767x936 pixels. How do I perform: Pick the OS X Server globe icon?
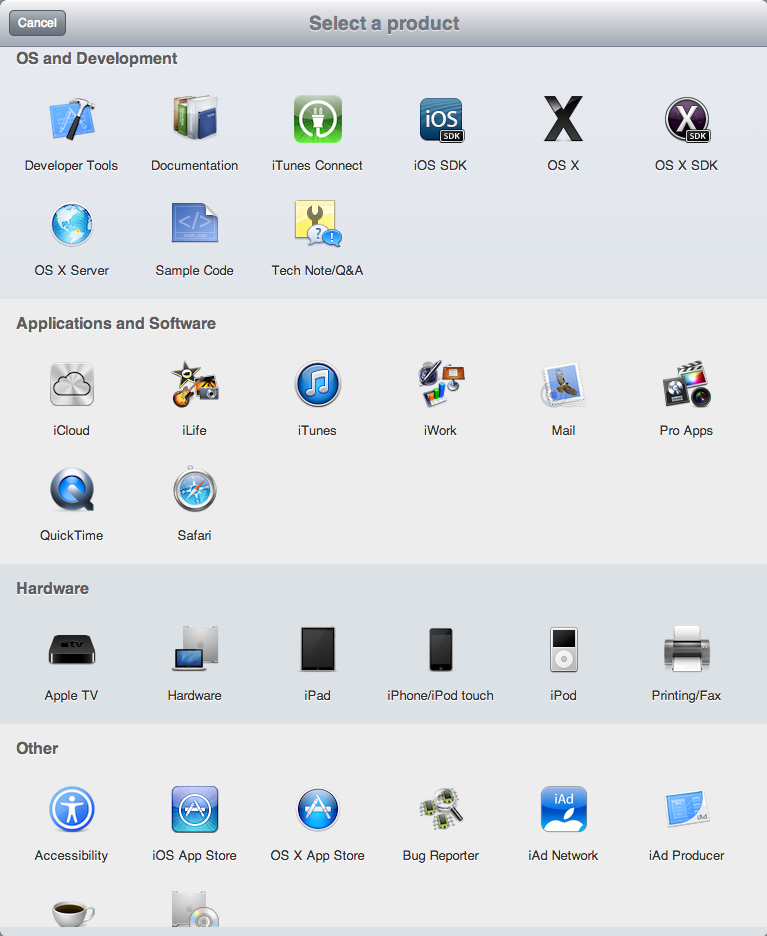(x=72, y=224)
